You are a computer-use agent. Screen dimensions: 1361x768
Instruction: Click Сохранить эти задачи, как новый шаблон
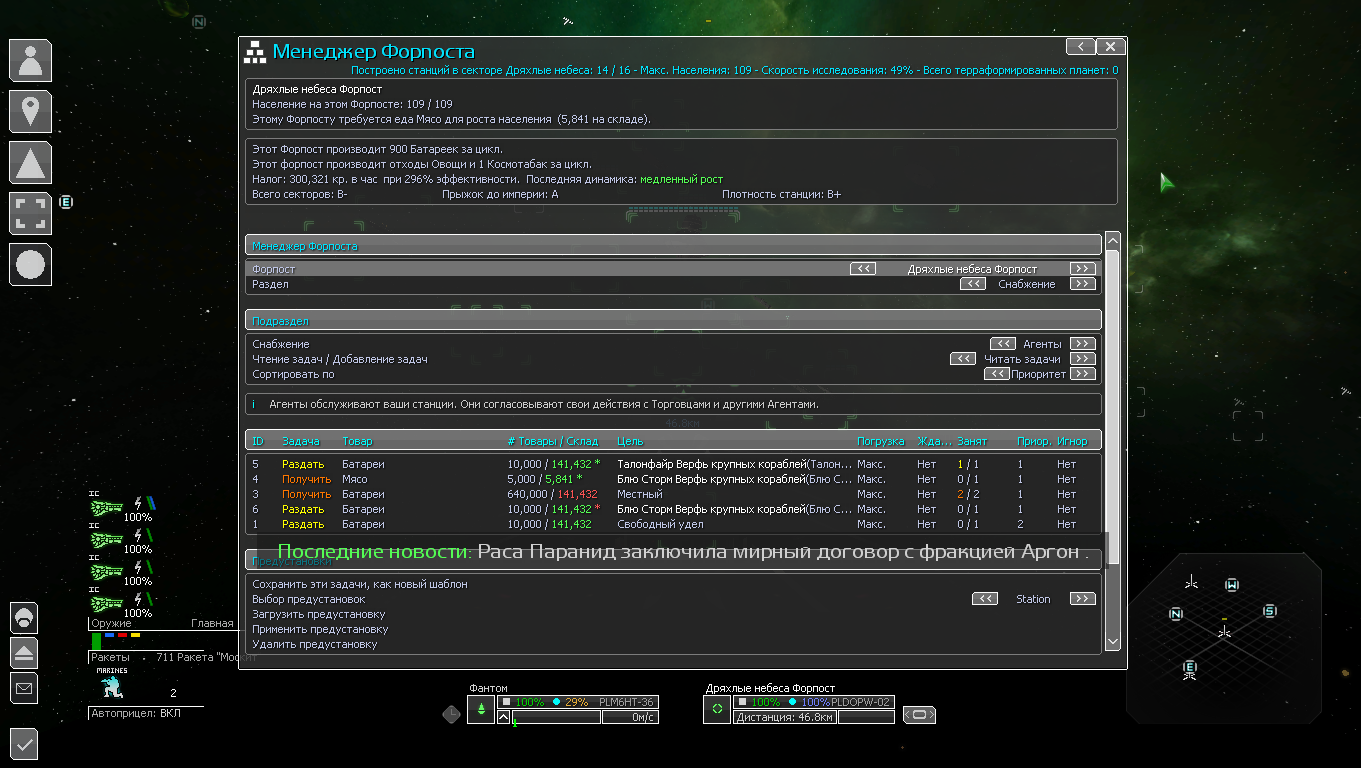pyautogui.click(x=359, y=584)
